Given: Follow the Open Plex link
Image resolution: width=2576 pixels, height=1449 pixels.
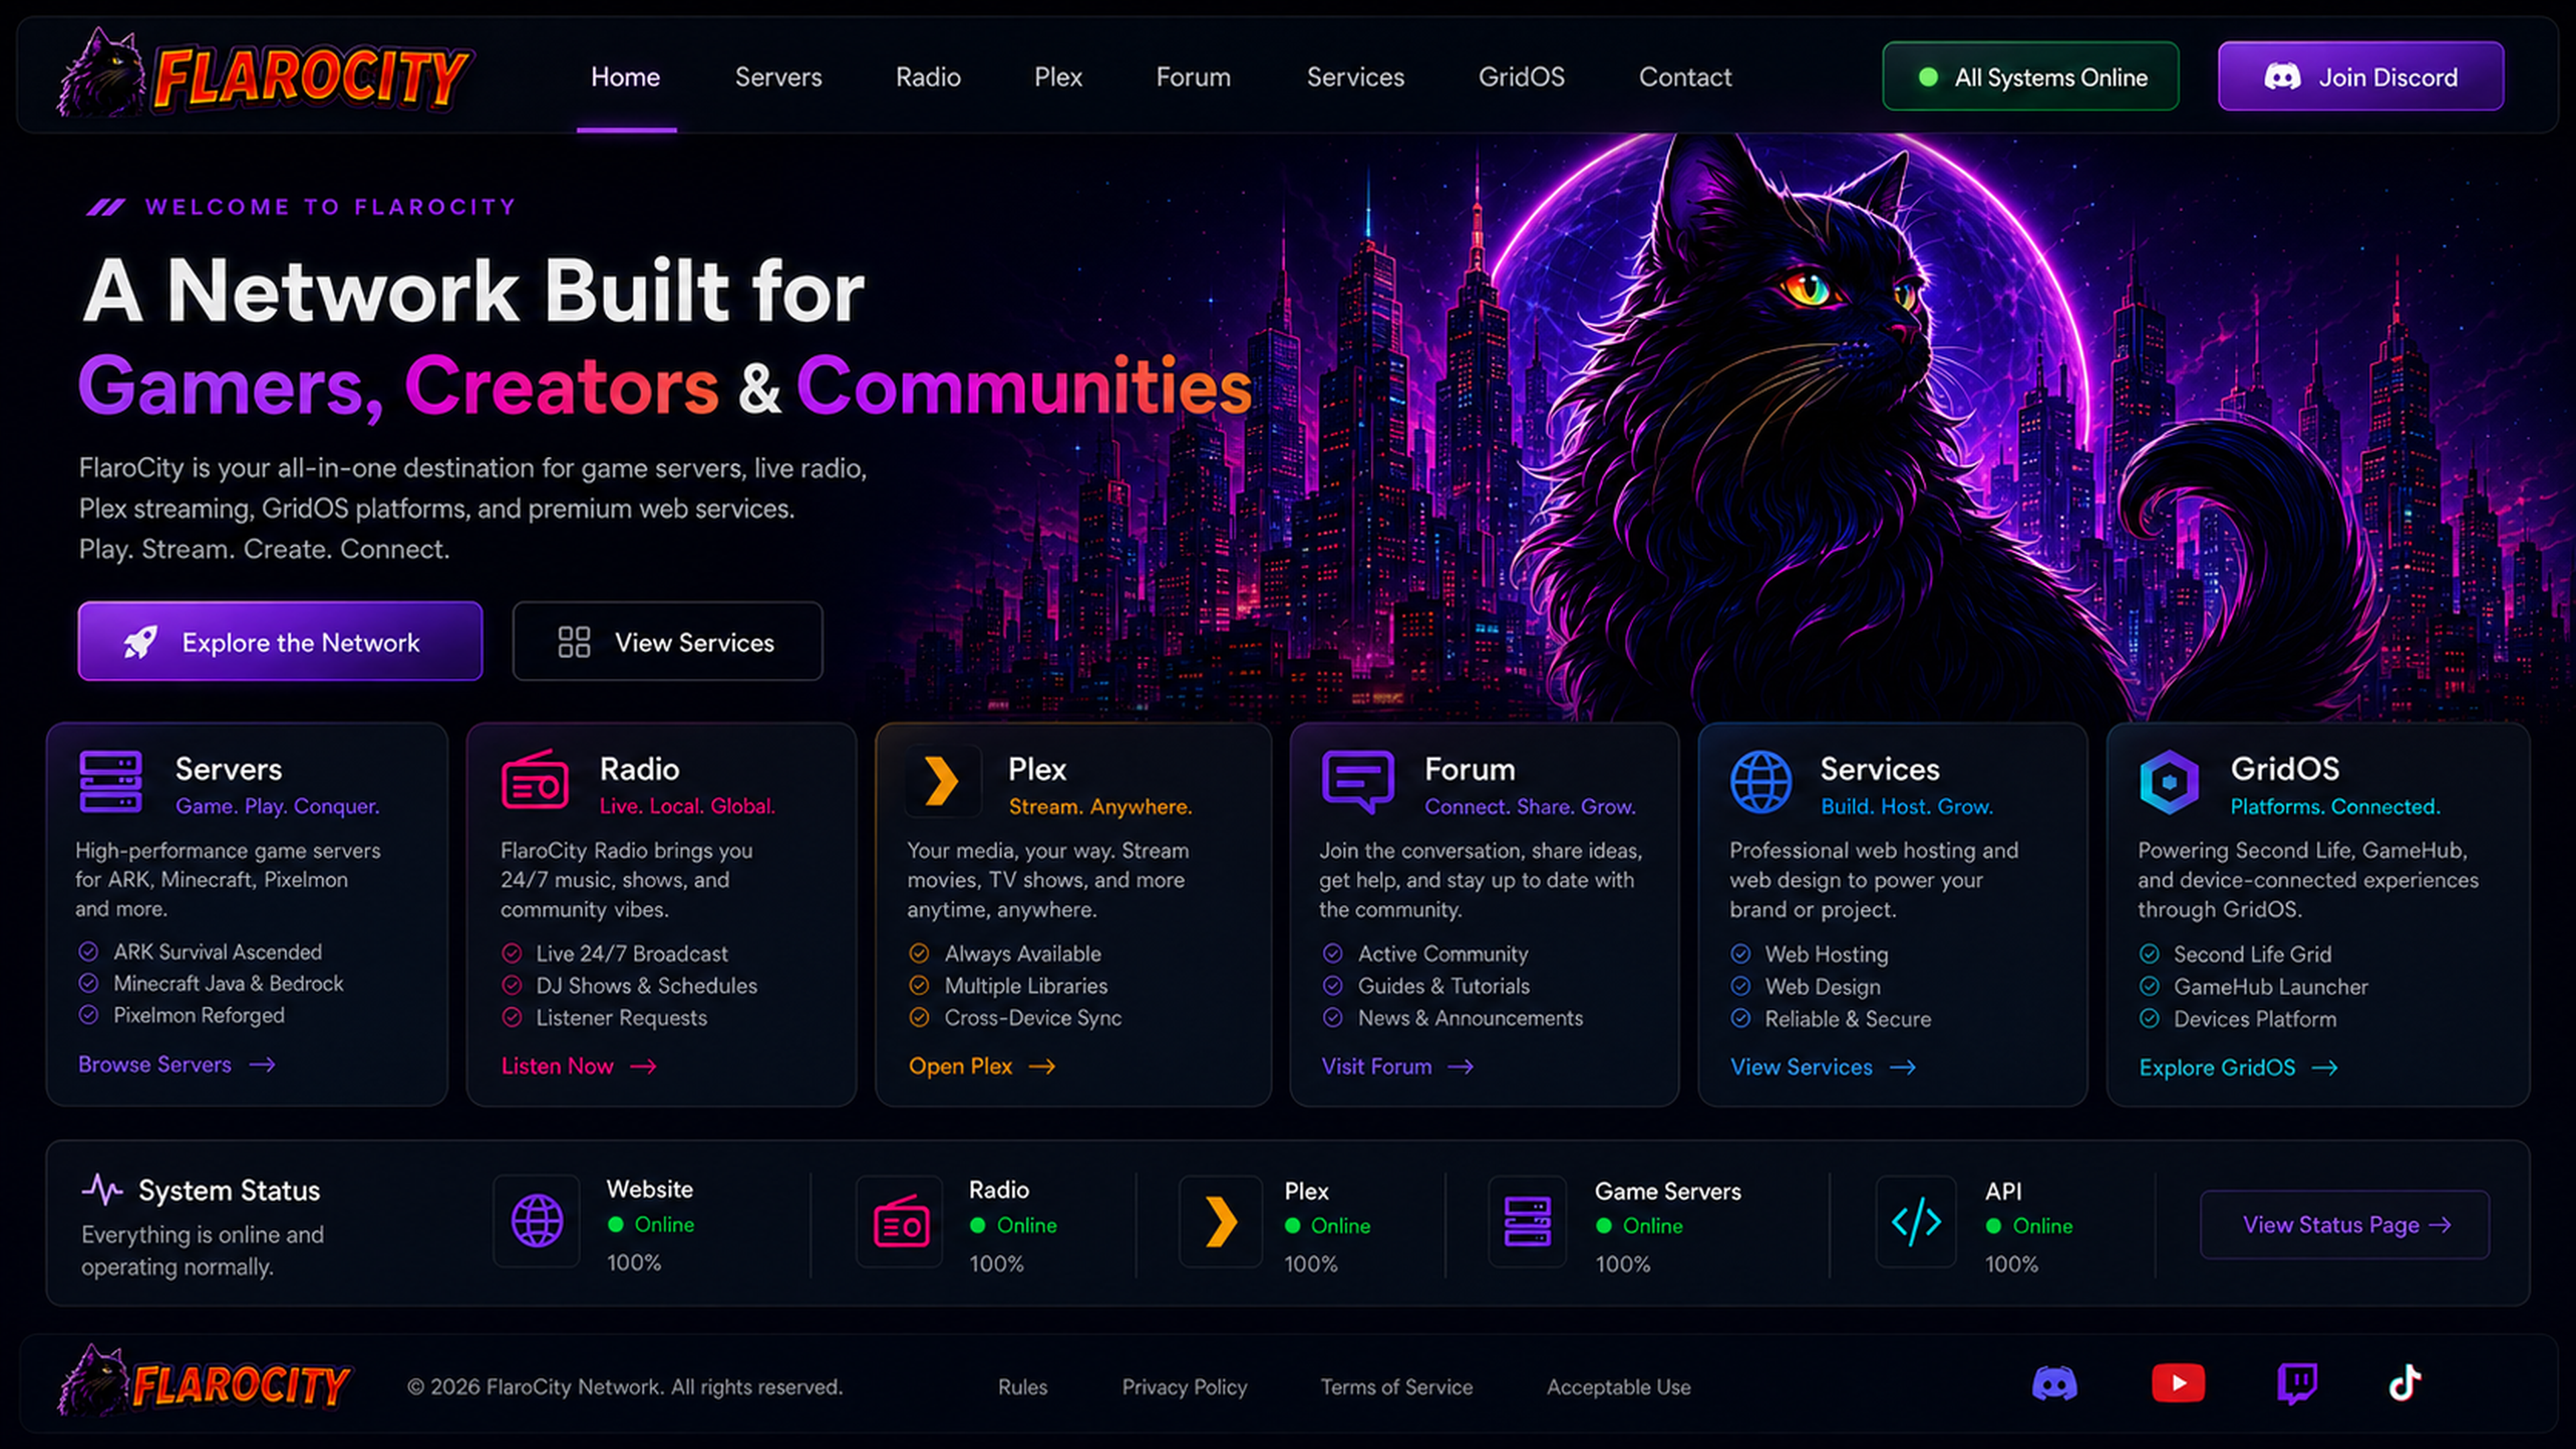Looking at the screenshot, I should pyautogui.click(x=981, y=1066).
